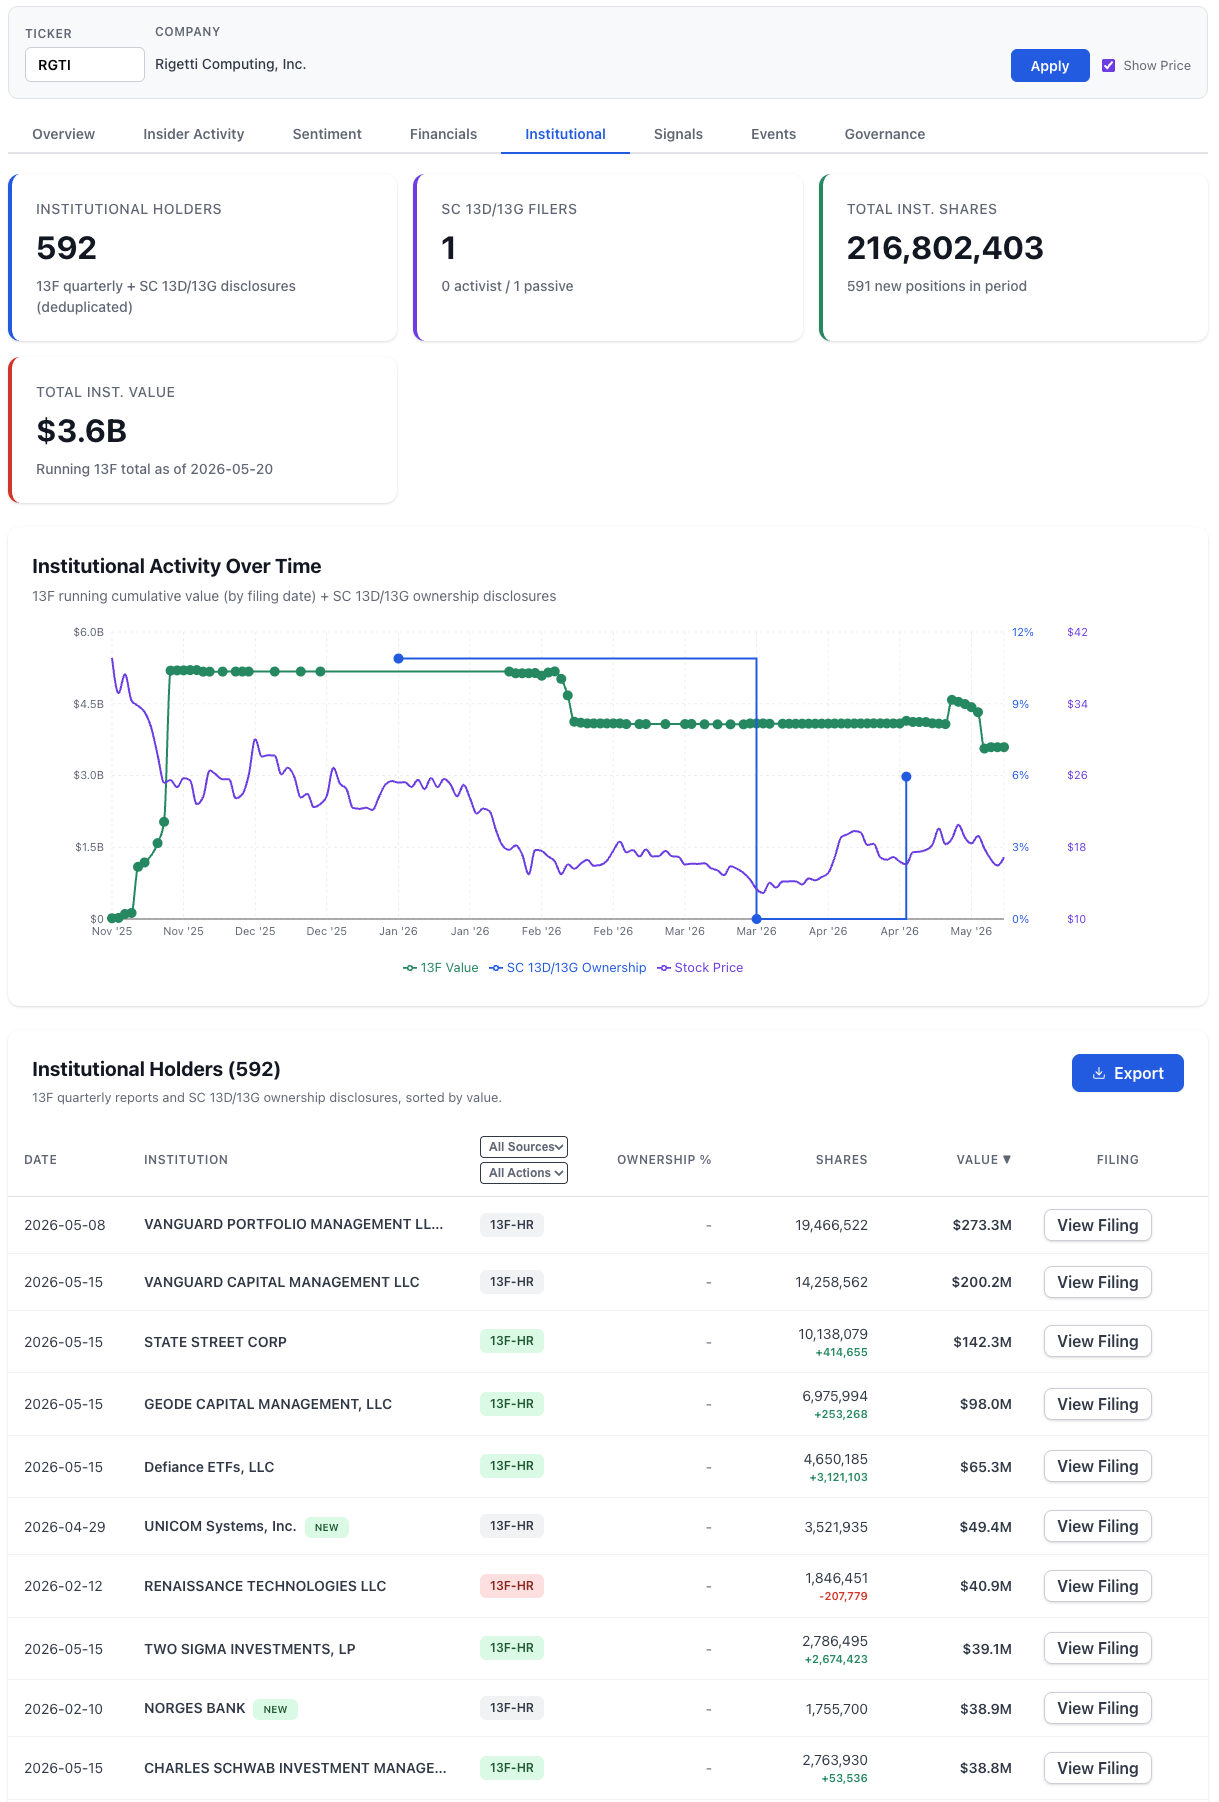Screen dimensions: 1219x1802
Task: View filing for Renaissance Technologies
Action: (x=1098, y=1586)
